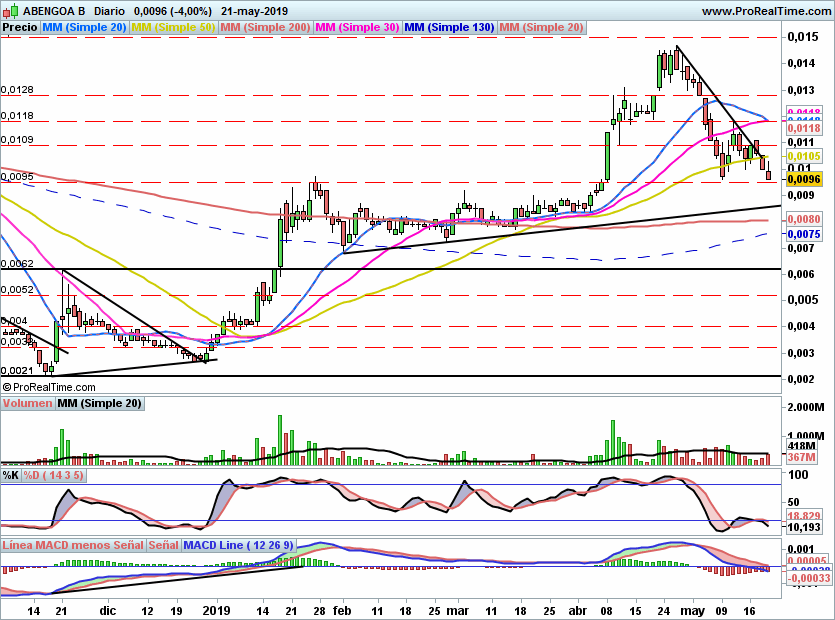This screenshot has width=835, height=620.
Task: Click the MM (Simple 130) label
Action: pyautogui.click(x=449, y=27)
